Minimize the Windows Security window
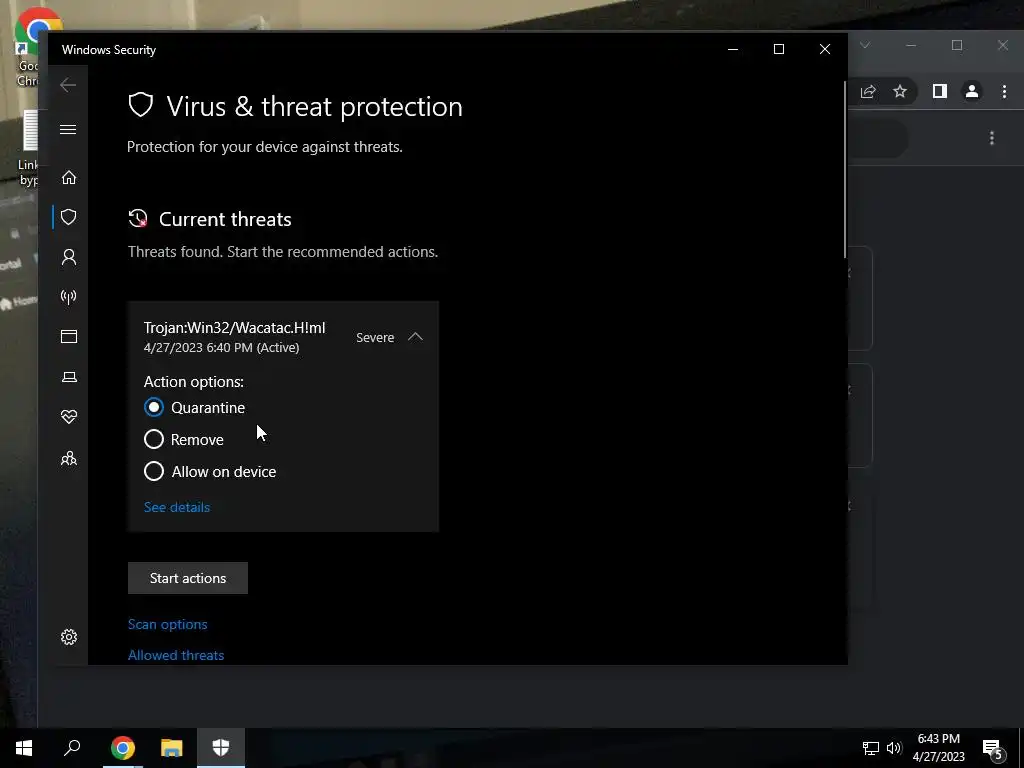 tap(733, 50)
